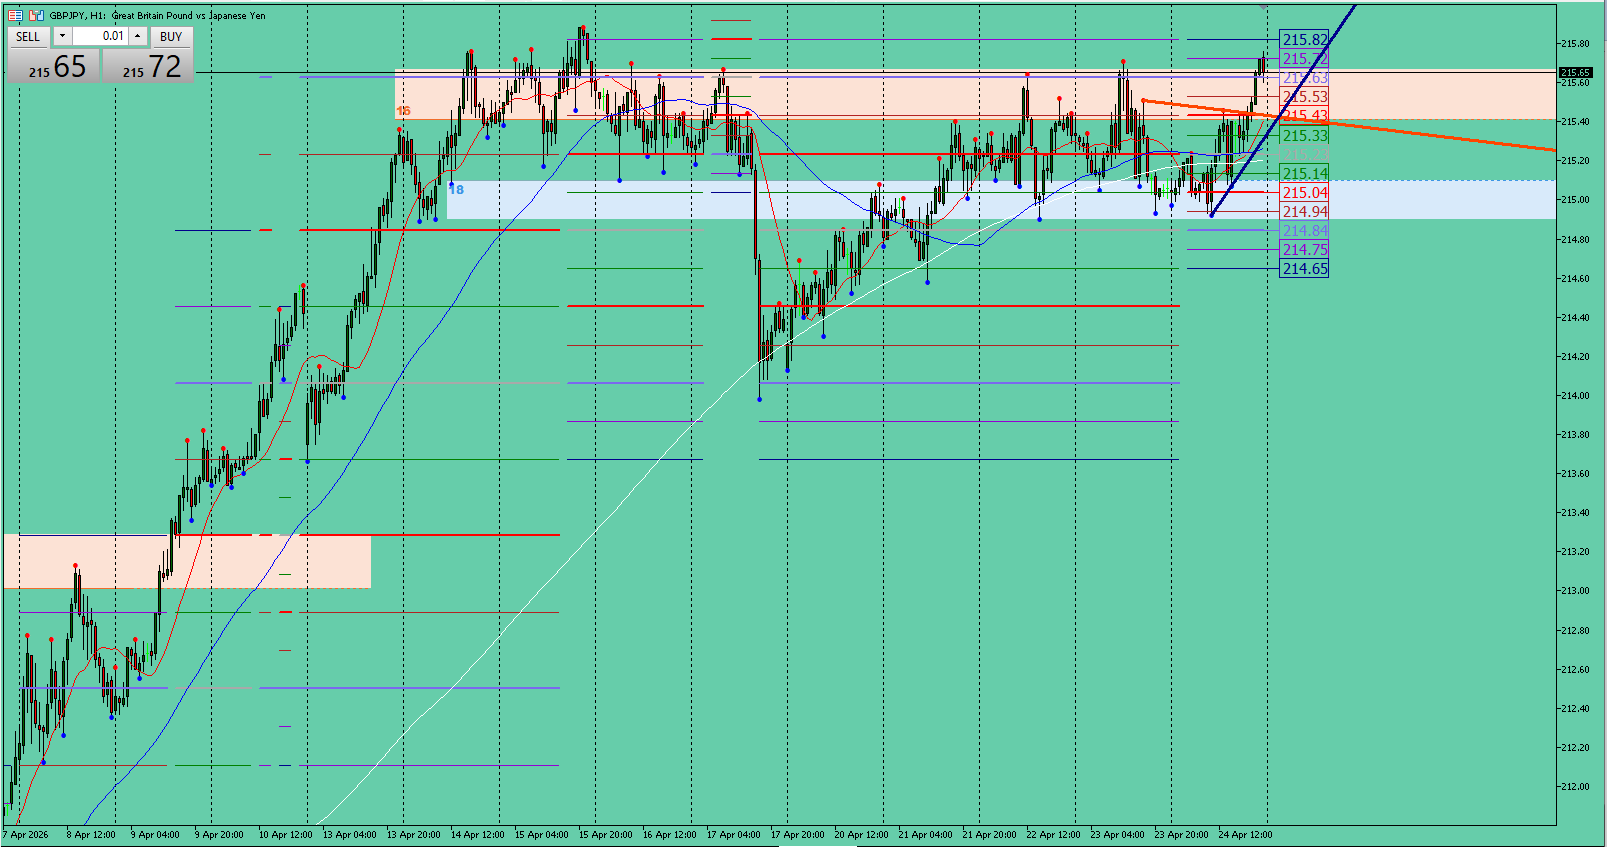Click the '21 Apr 04:00' time axis label
Screen dimensions: 1607x847
click(925, 835)
